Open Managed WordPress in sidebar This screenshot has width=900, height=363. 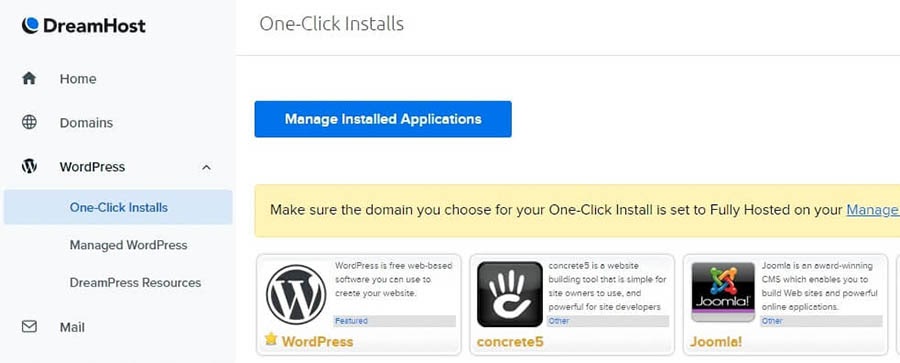pyautogui.click(x=129, y=245)
